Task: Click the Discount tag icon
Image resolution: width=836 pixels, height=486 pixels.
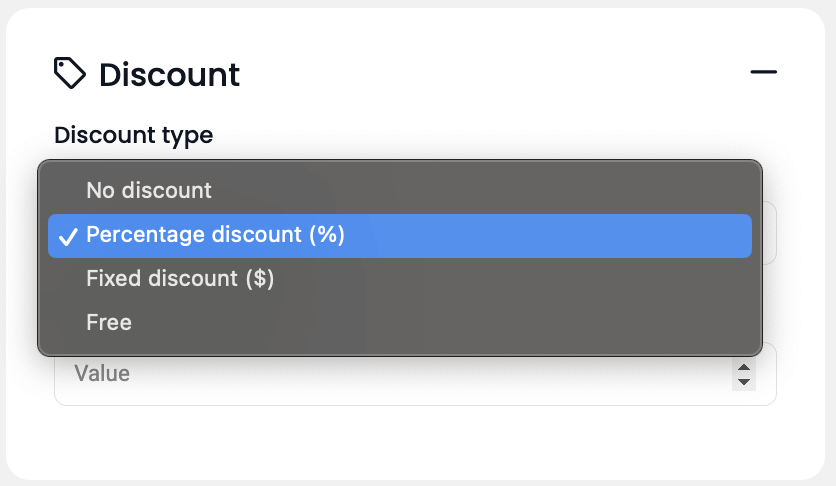Action: click(x=70, y=74)
